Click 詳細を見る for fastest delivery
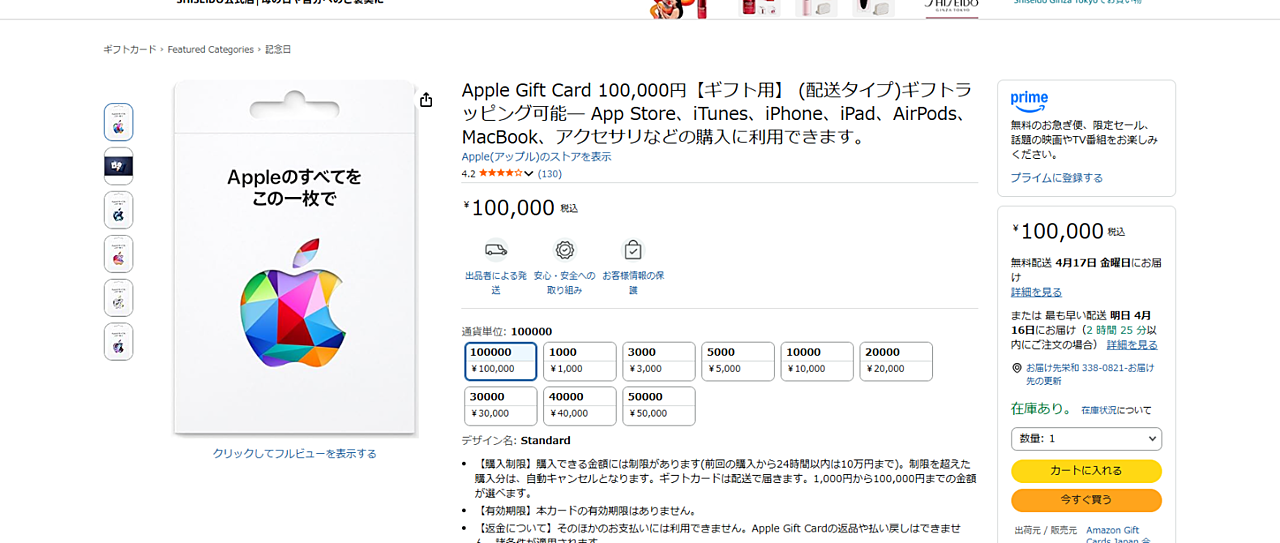1280x543 pixels. 1132,345
